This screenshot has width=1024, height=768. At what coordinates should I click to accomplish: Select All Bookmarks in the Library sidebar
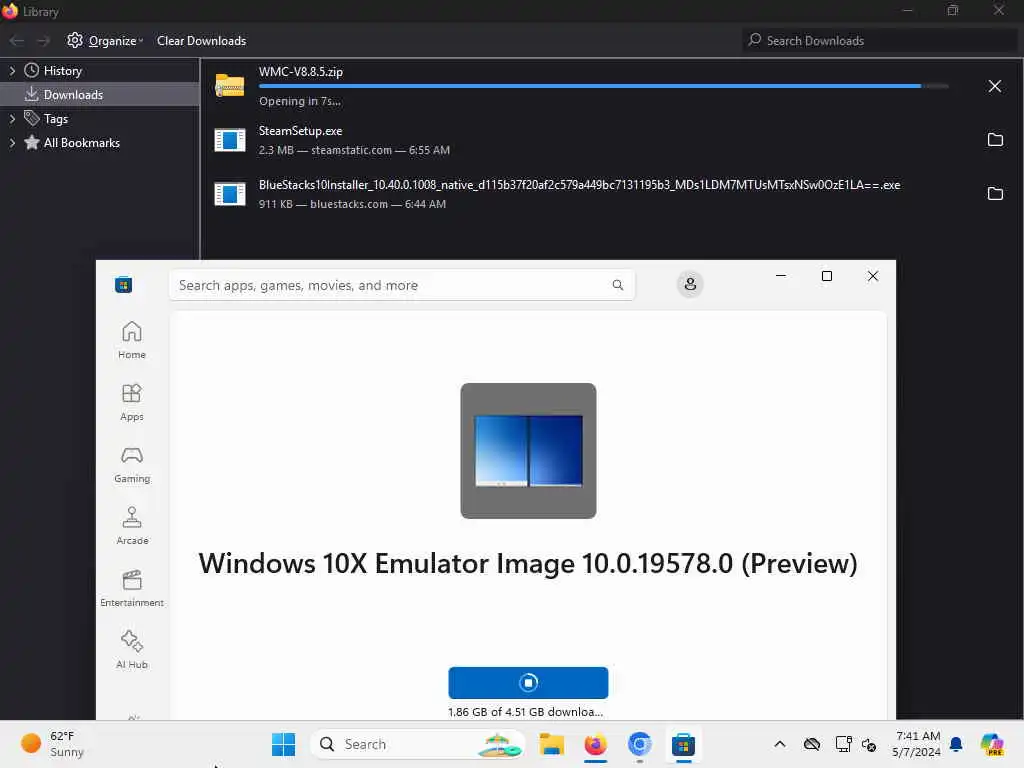82,142
